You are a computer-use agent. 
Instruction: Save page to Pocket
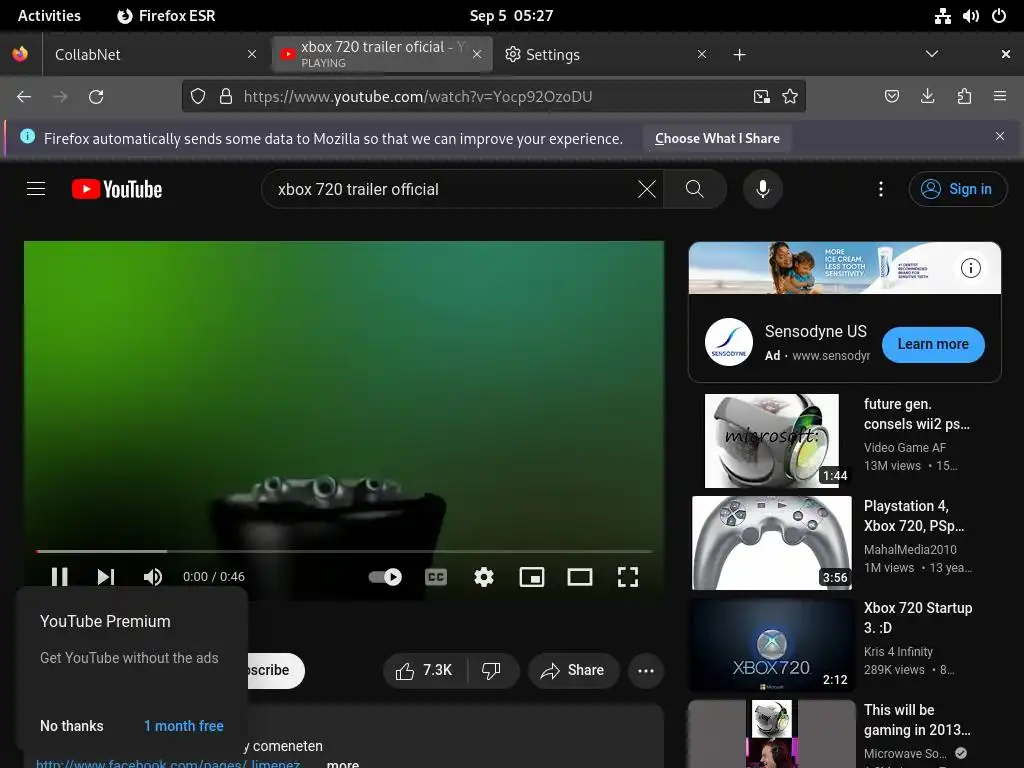[891, 97]
